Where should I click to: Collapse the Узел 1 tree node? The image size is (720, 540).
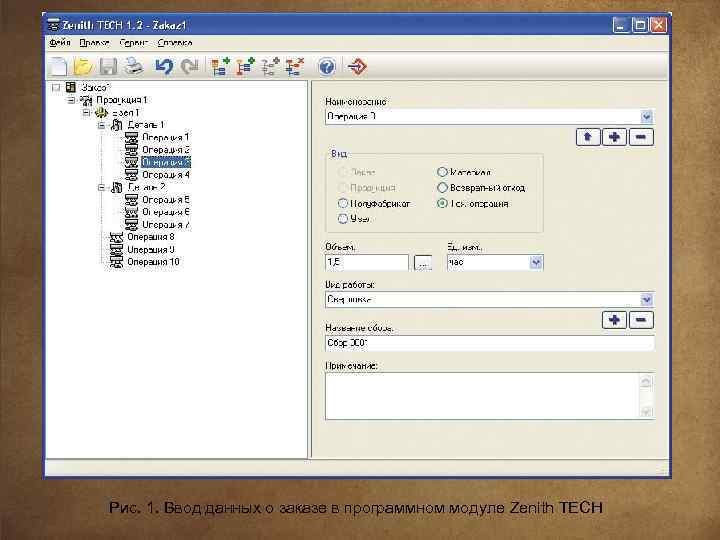click(x=86, y=112)
